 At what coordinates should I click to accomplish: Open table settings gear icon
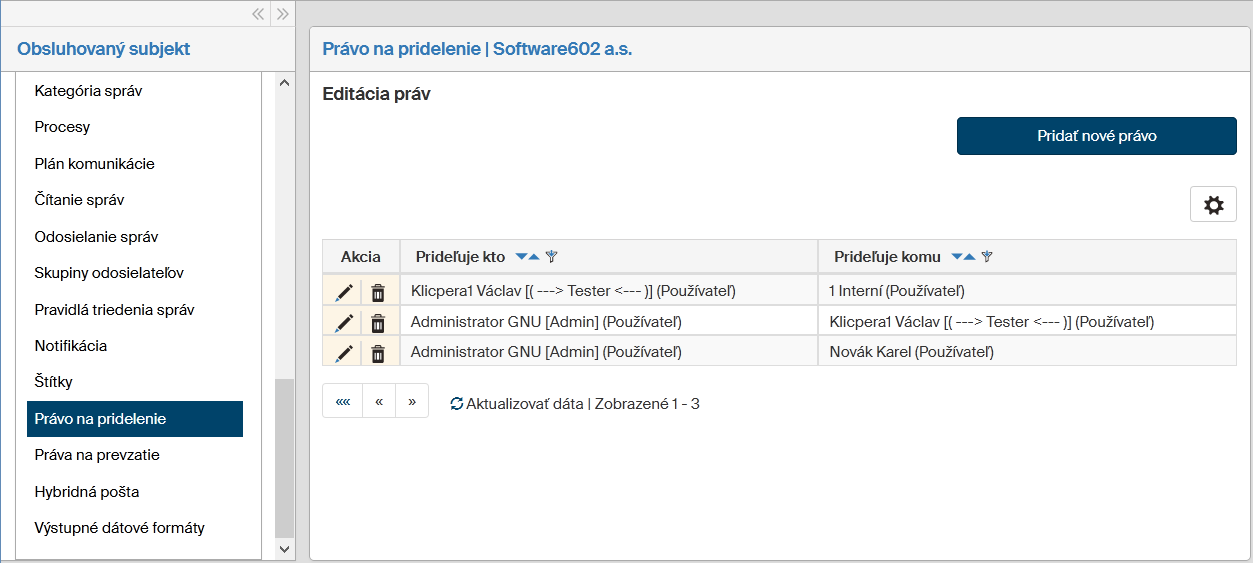(1213, 205)
